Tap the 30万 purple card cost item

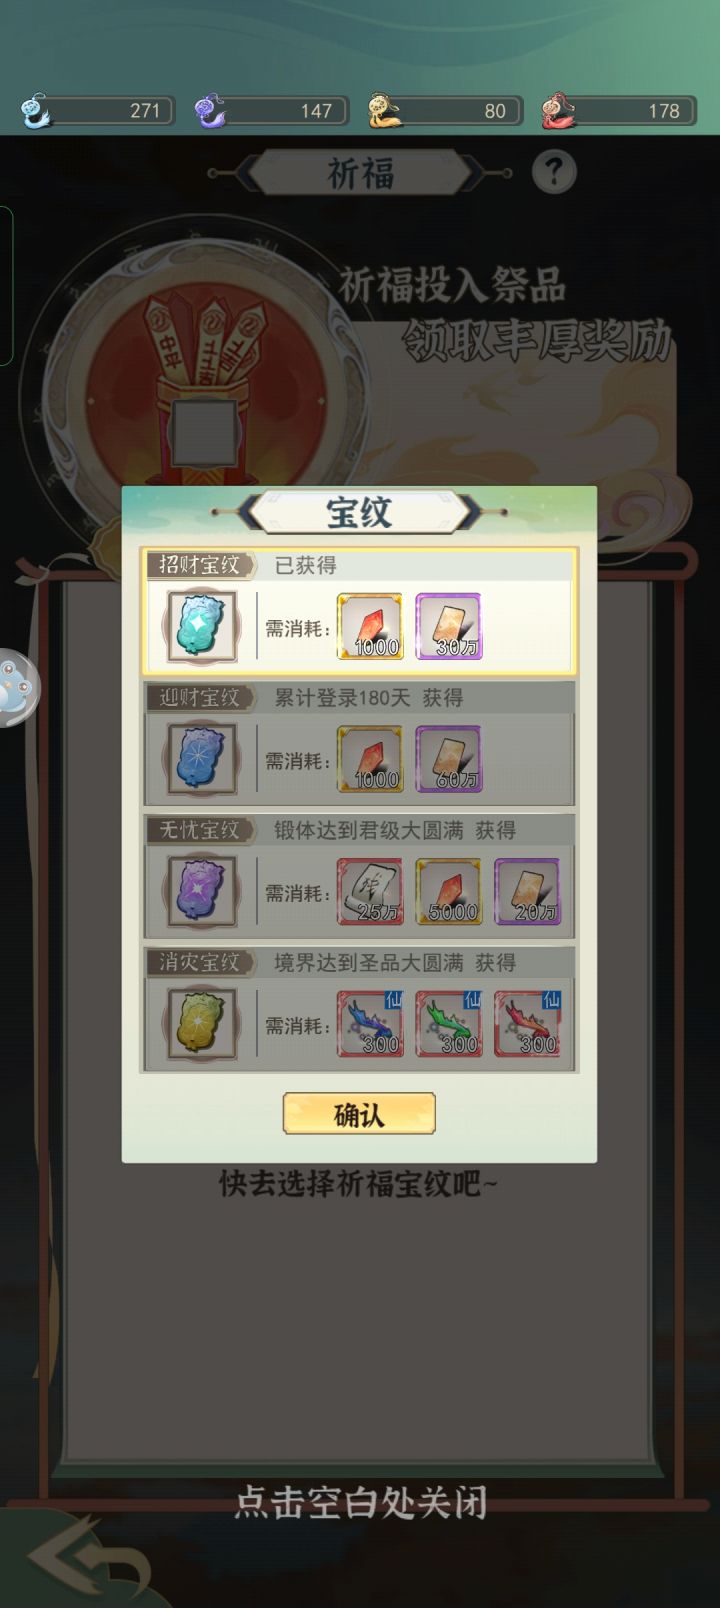(449, 627)
